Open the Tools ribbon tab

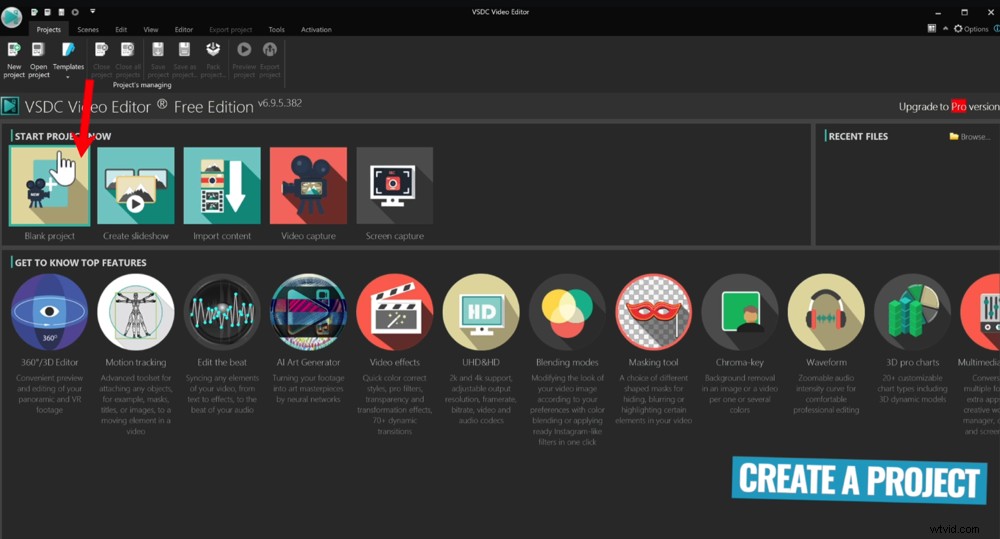coord(276,29)
